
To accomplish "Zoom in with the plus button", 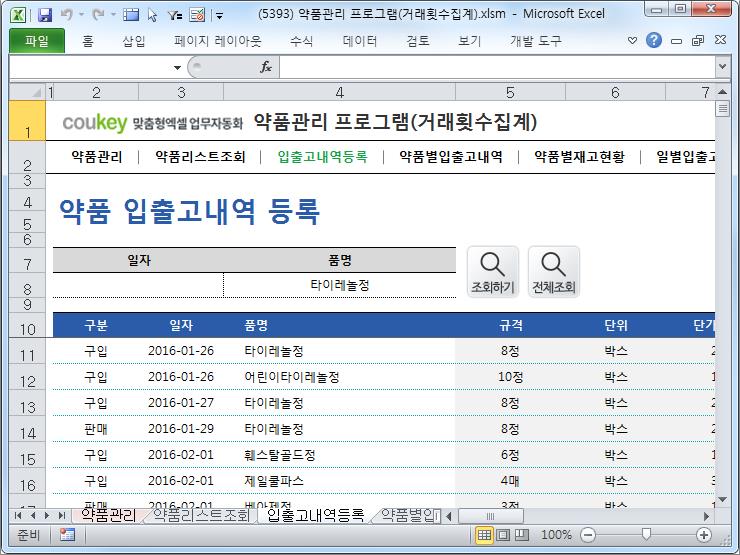I will [704, 535].
